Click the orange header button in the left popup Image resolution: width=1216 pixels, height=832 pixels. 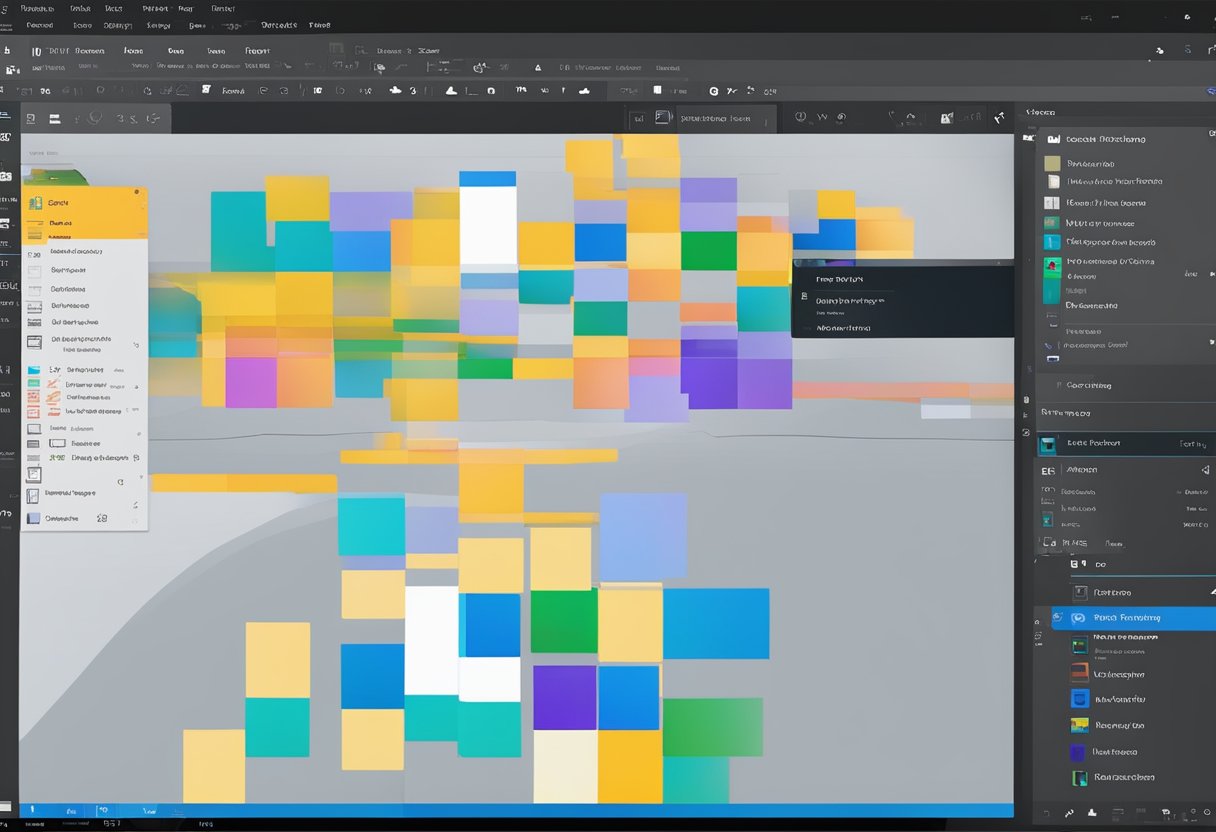click(x=85, y=202)
